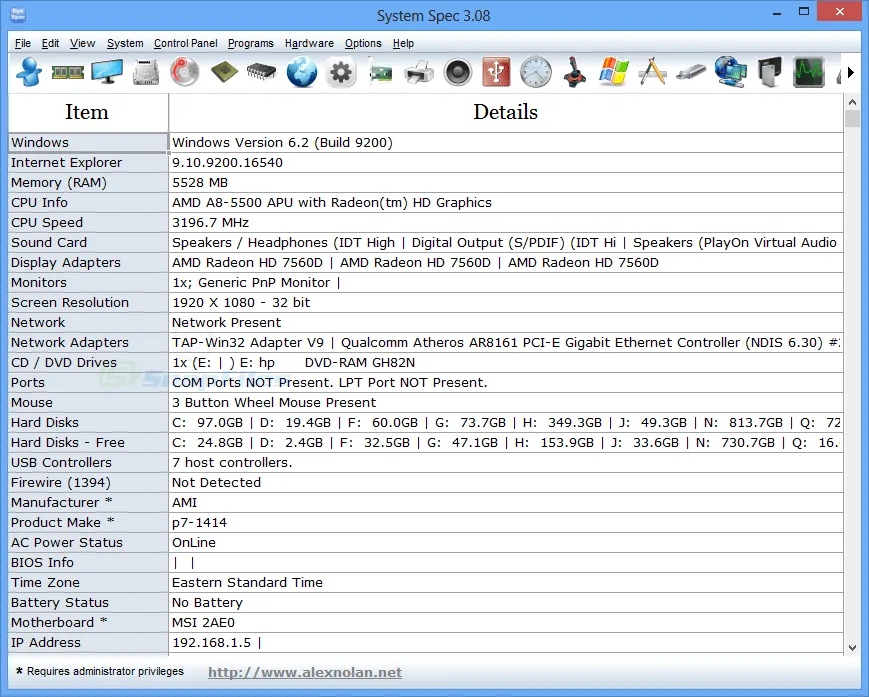Image resolution: width=869 pixels, height=697 pixels.
Task: Open the Programs menu
Action: click(x=251, y=43)
